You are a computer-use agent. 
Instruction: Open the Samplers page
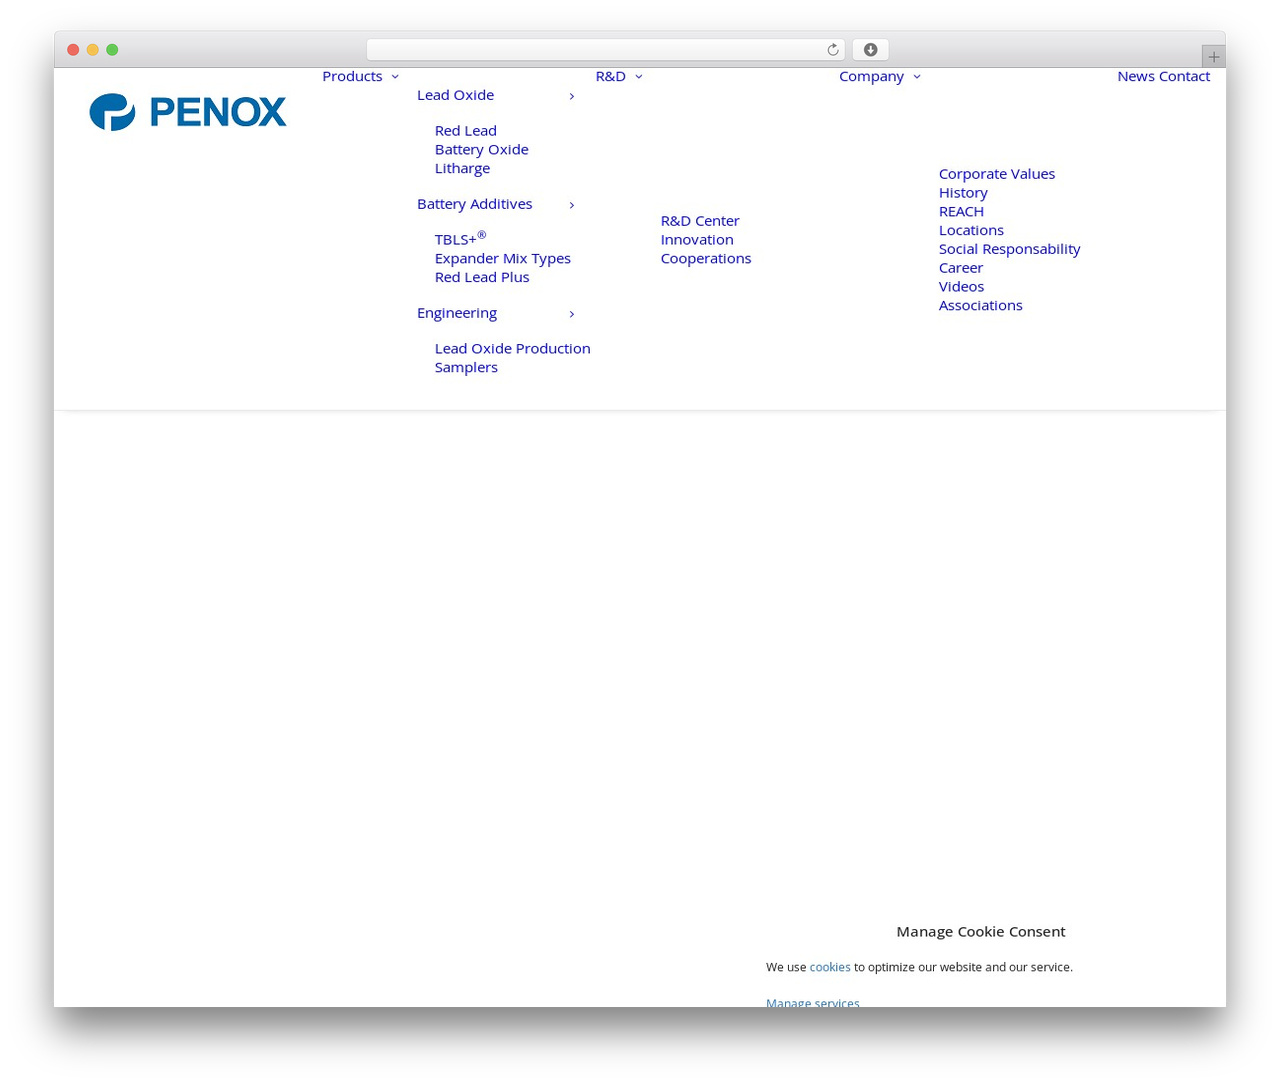click(x=466, y=368)
